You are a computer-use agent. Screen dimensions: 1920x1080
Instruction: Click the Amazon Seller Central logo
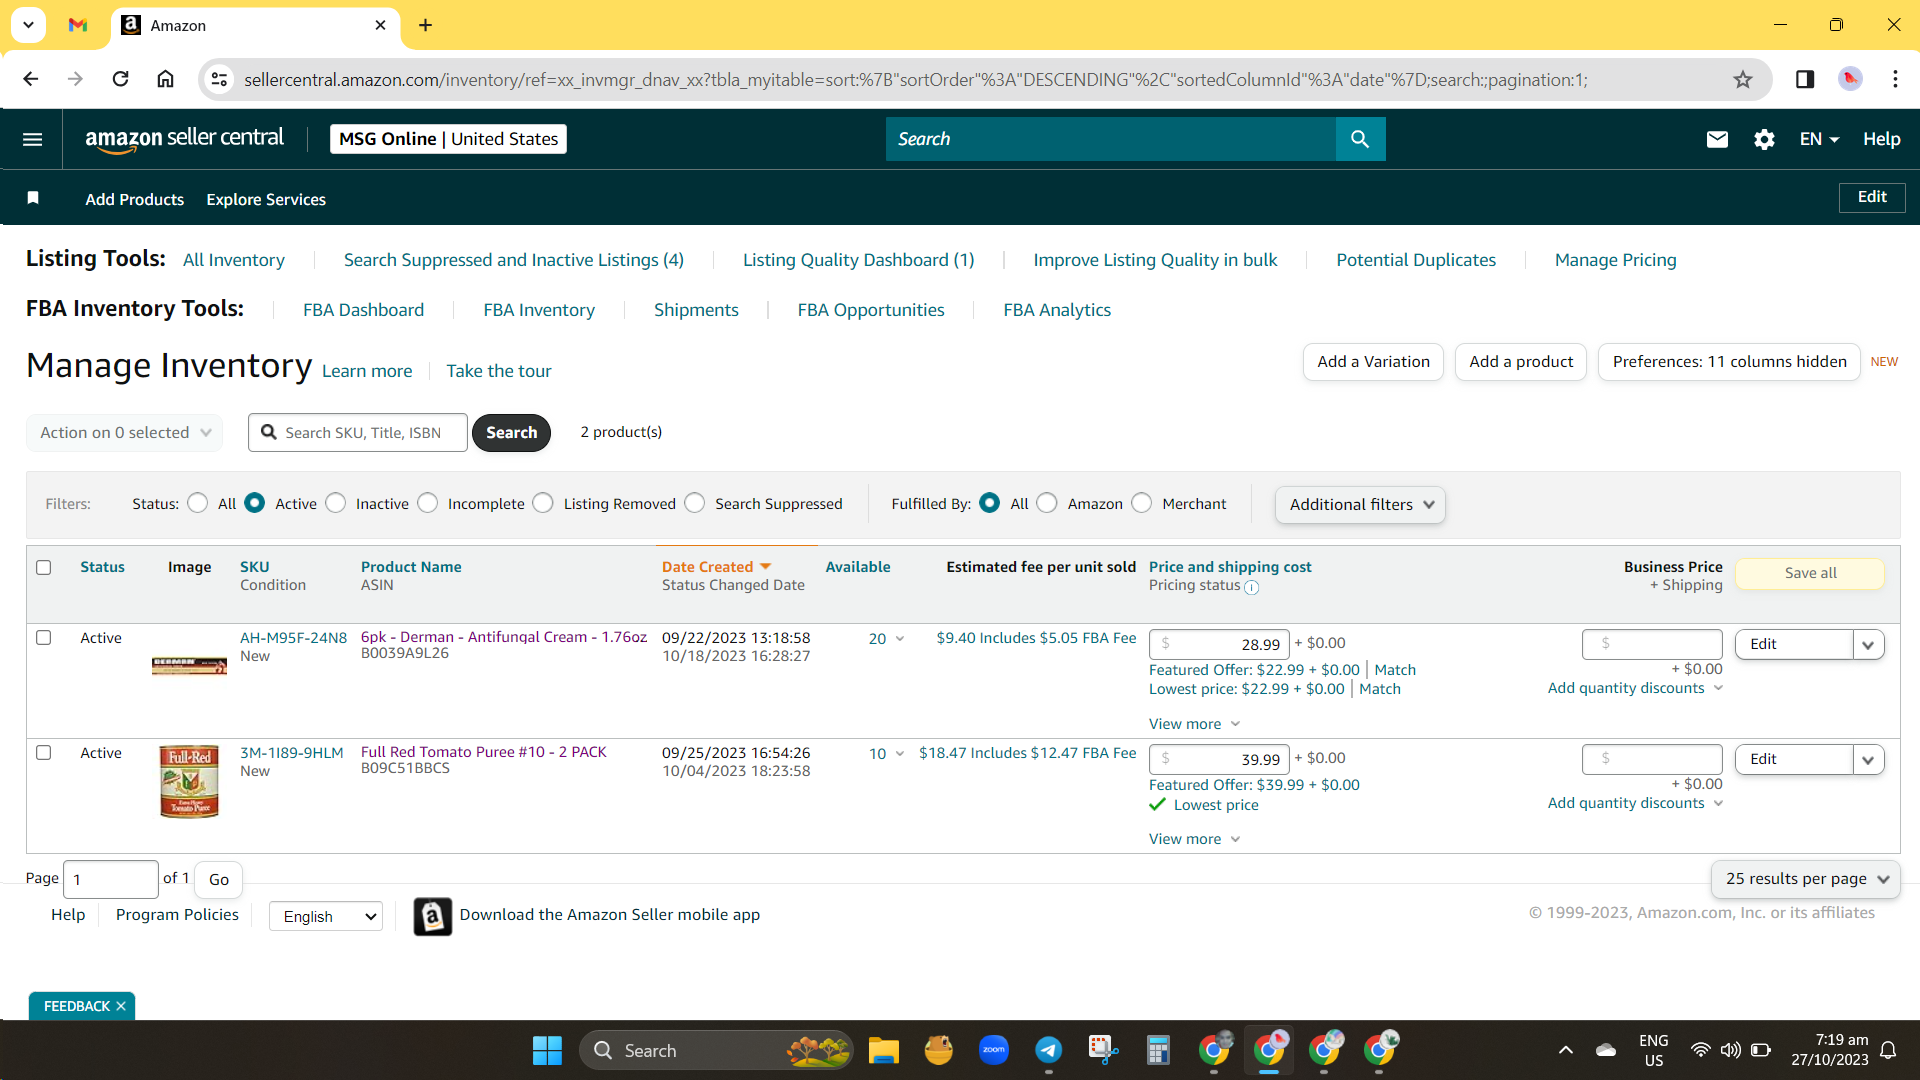click(x=185, y=139)
